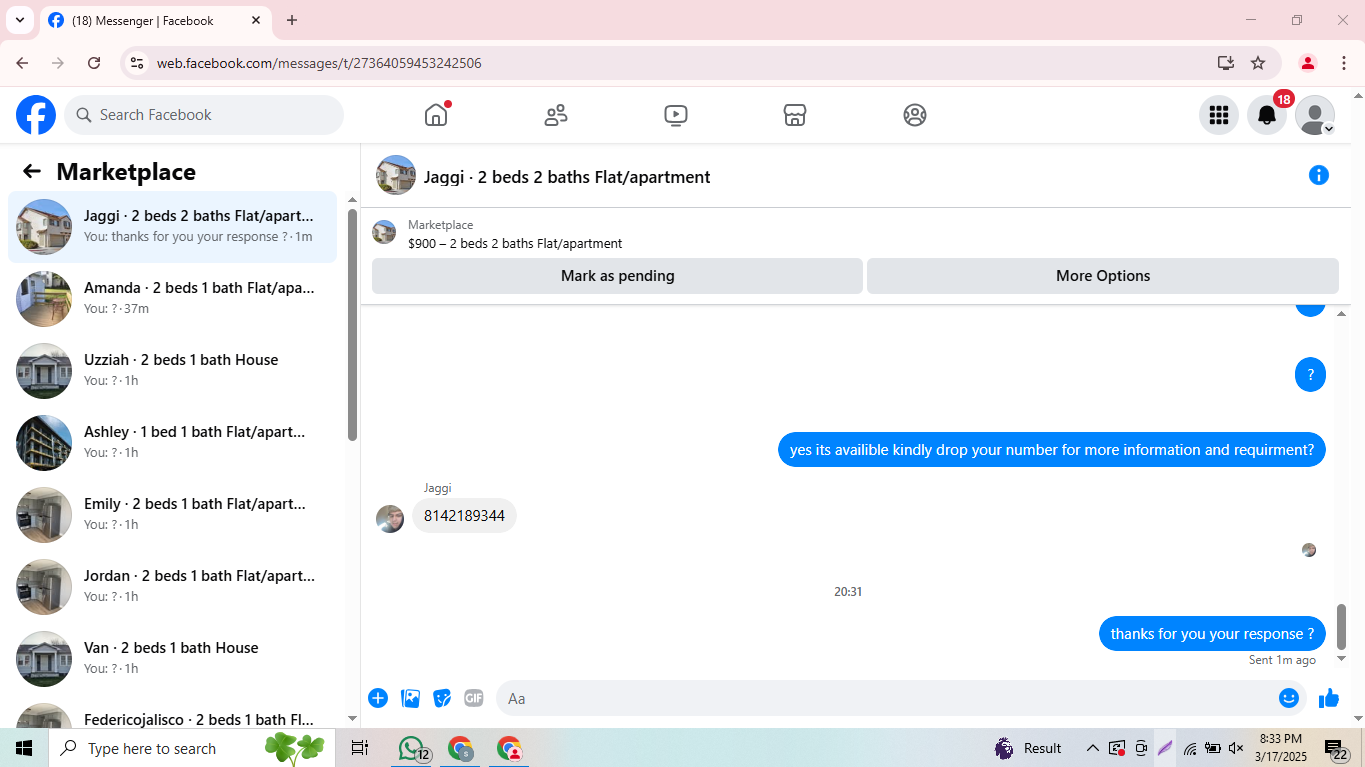Click the Jaggi conversation title in header
Viewport: 1365px width, 767px height.
[x=567, y=177]
